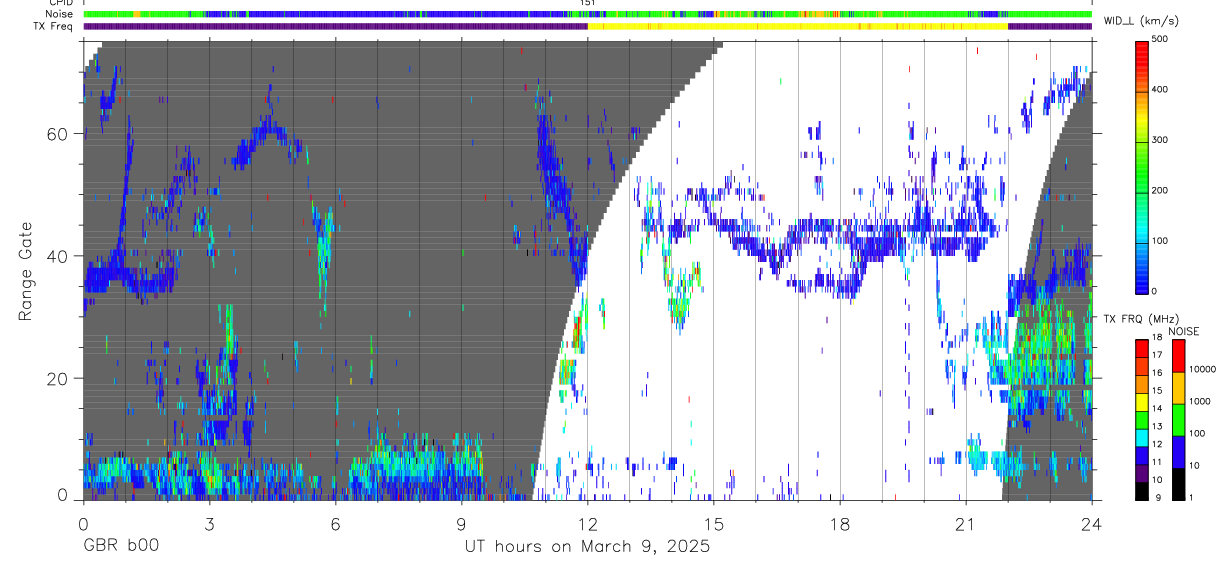Click the hour tick label '15' on time axis
Screen dimensions: 1228x567
tap(713, 523)
